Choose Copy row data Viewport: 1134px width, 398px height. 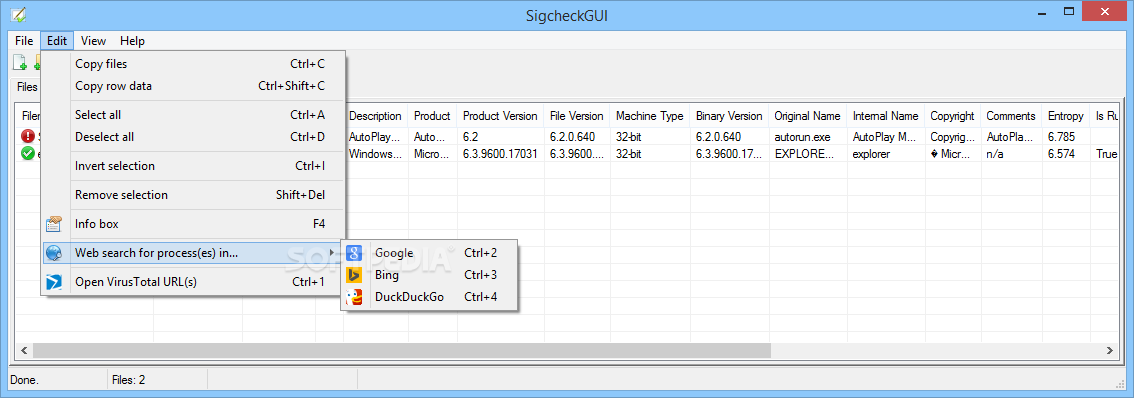(x=193, y=85)
